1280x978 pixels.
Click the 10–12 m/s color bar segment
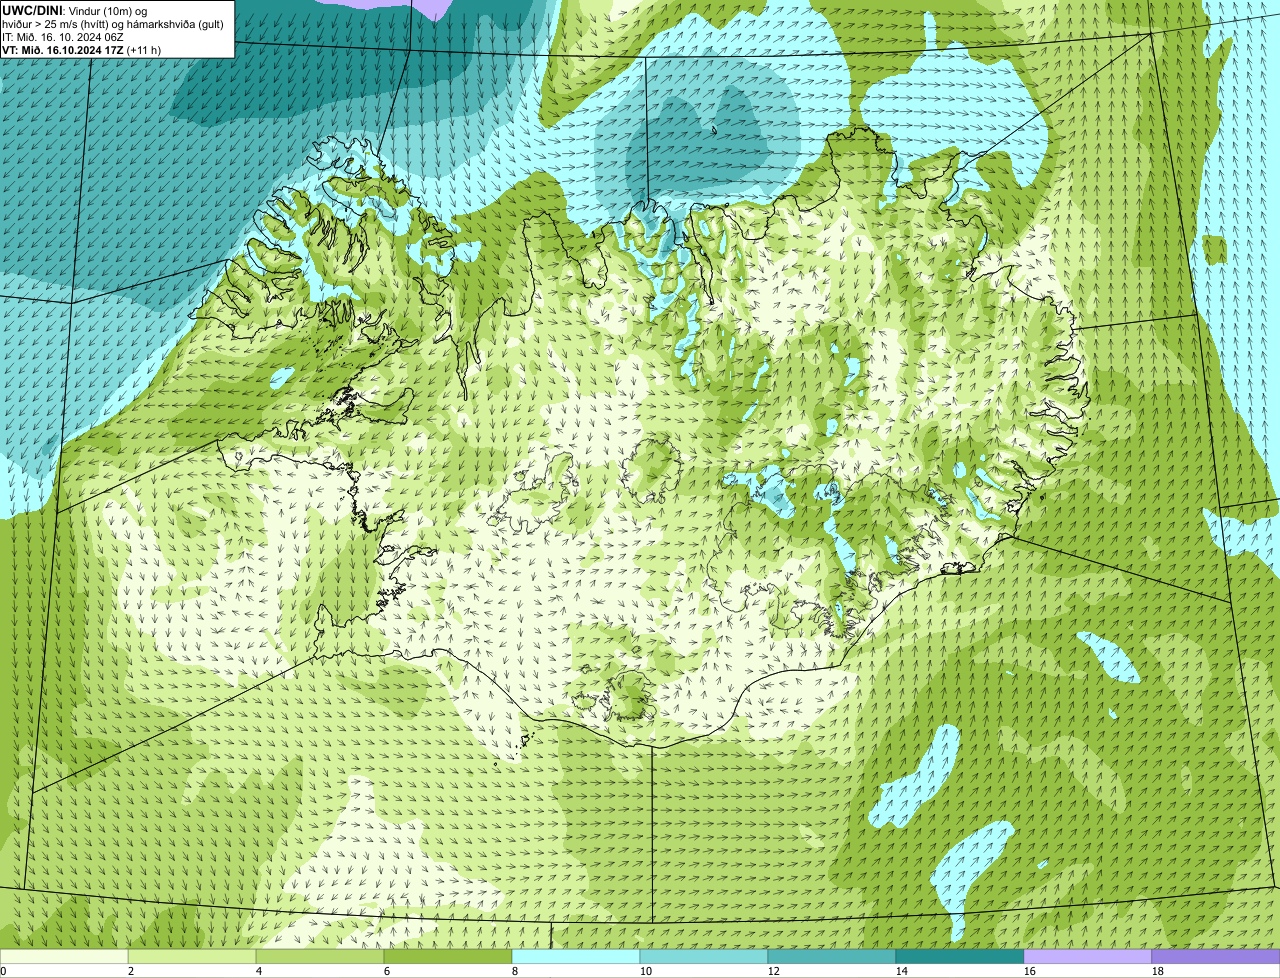(x=704, y=956)
